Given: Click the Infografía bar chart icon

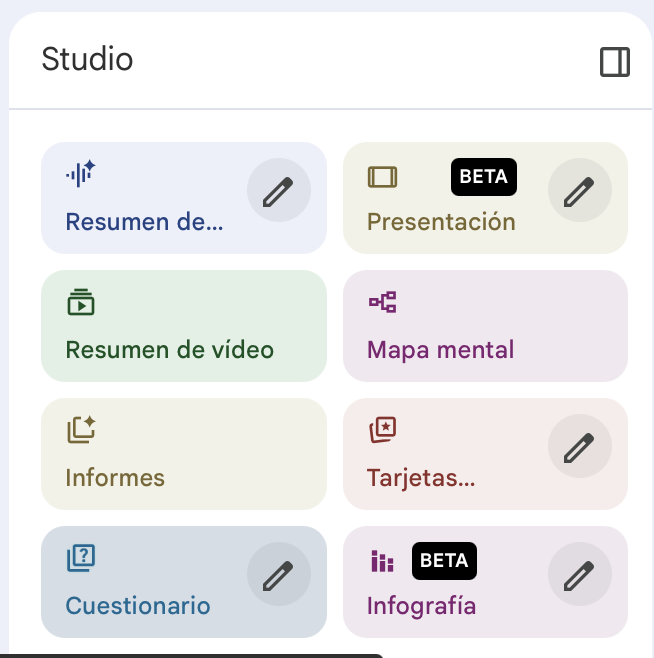Looking at the screenshot, I should point(382,562).
